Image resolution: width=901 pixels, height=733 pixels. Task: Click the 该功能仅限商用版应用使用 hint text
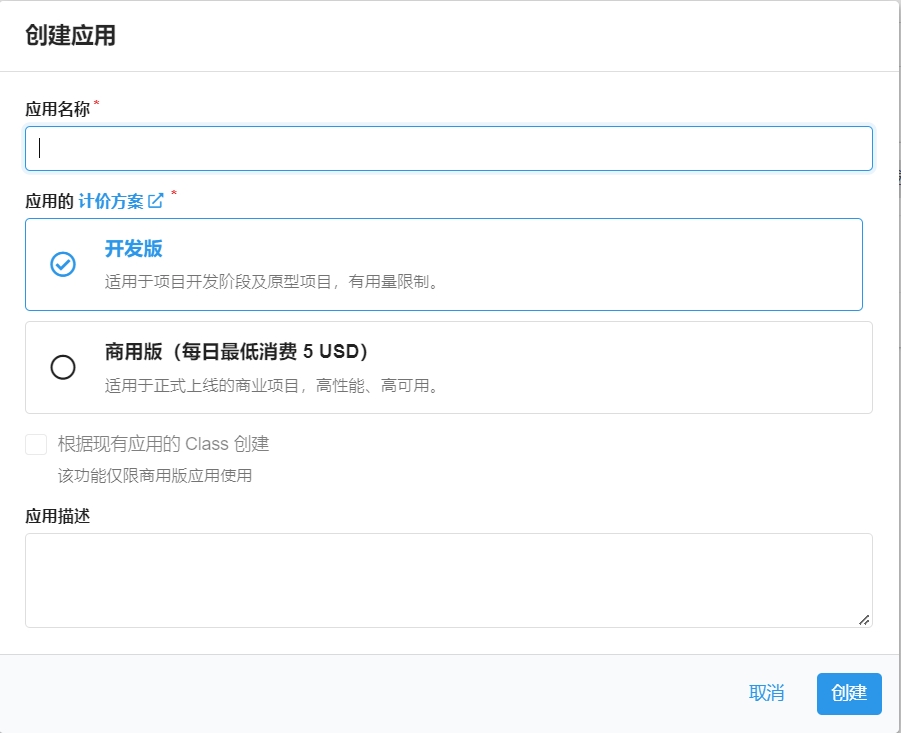pyautogui.click(x=155, y=475)
